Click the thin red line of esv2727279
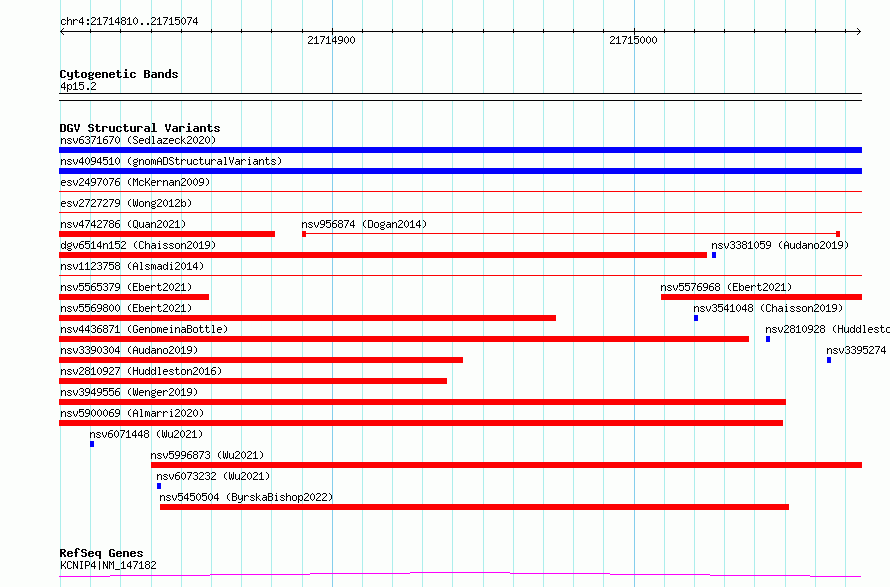 point(460,213)
